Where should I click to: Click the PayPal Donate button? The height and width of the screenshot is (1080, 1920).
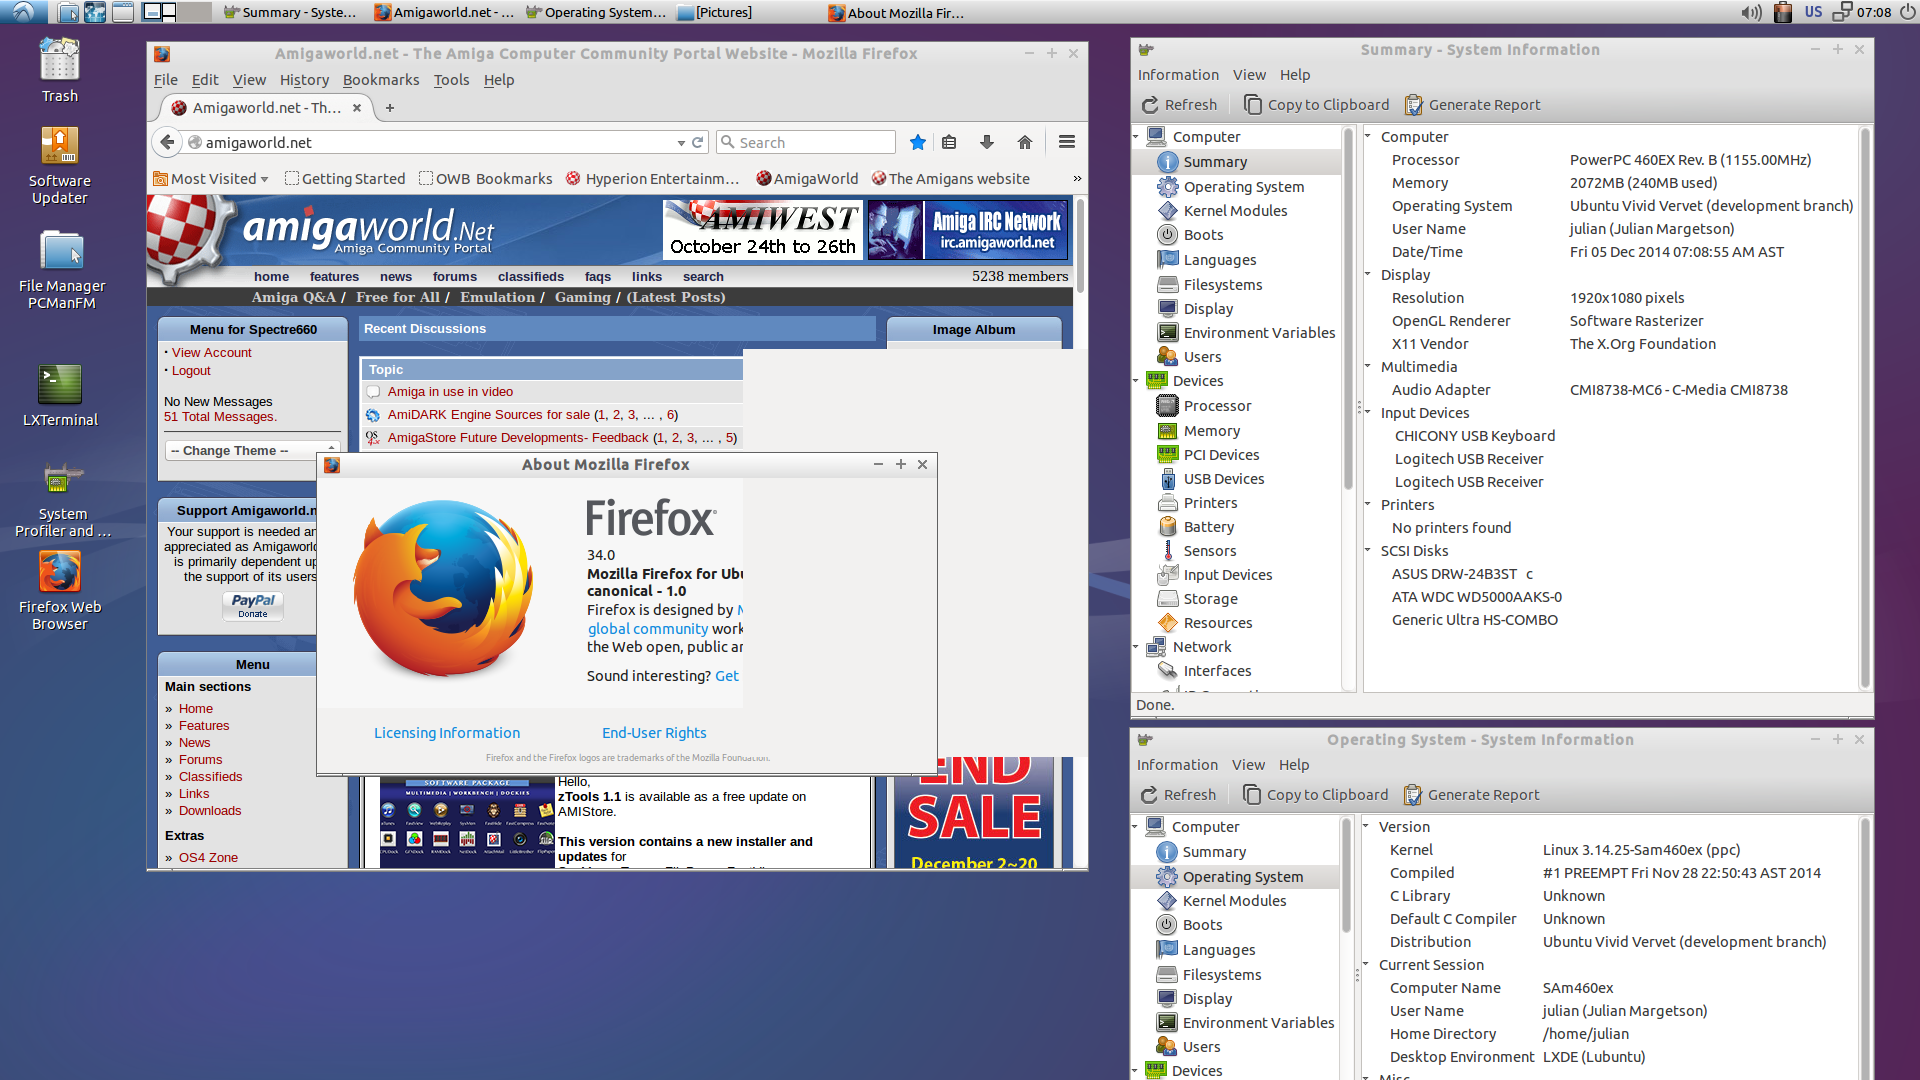pos(253,605)
